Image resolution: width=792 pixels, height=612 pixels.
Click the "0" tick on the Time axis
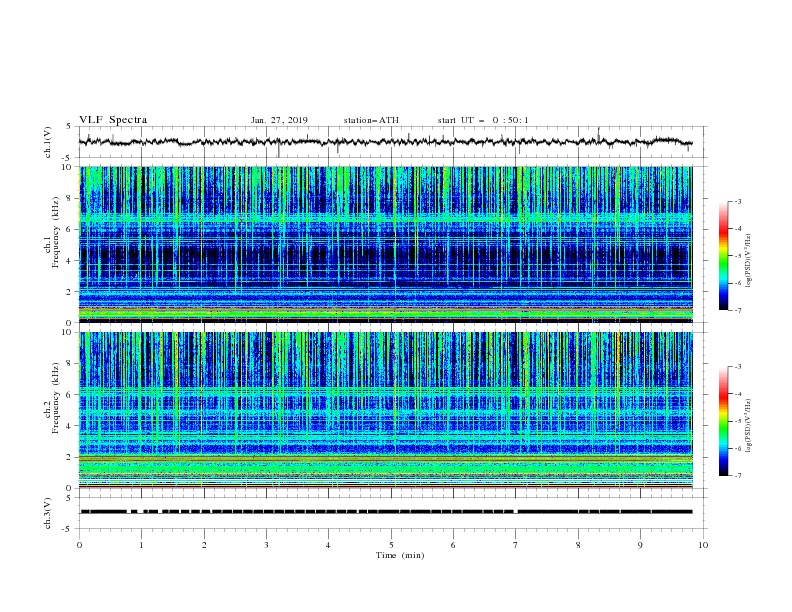pos(79,545)
